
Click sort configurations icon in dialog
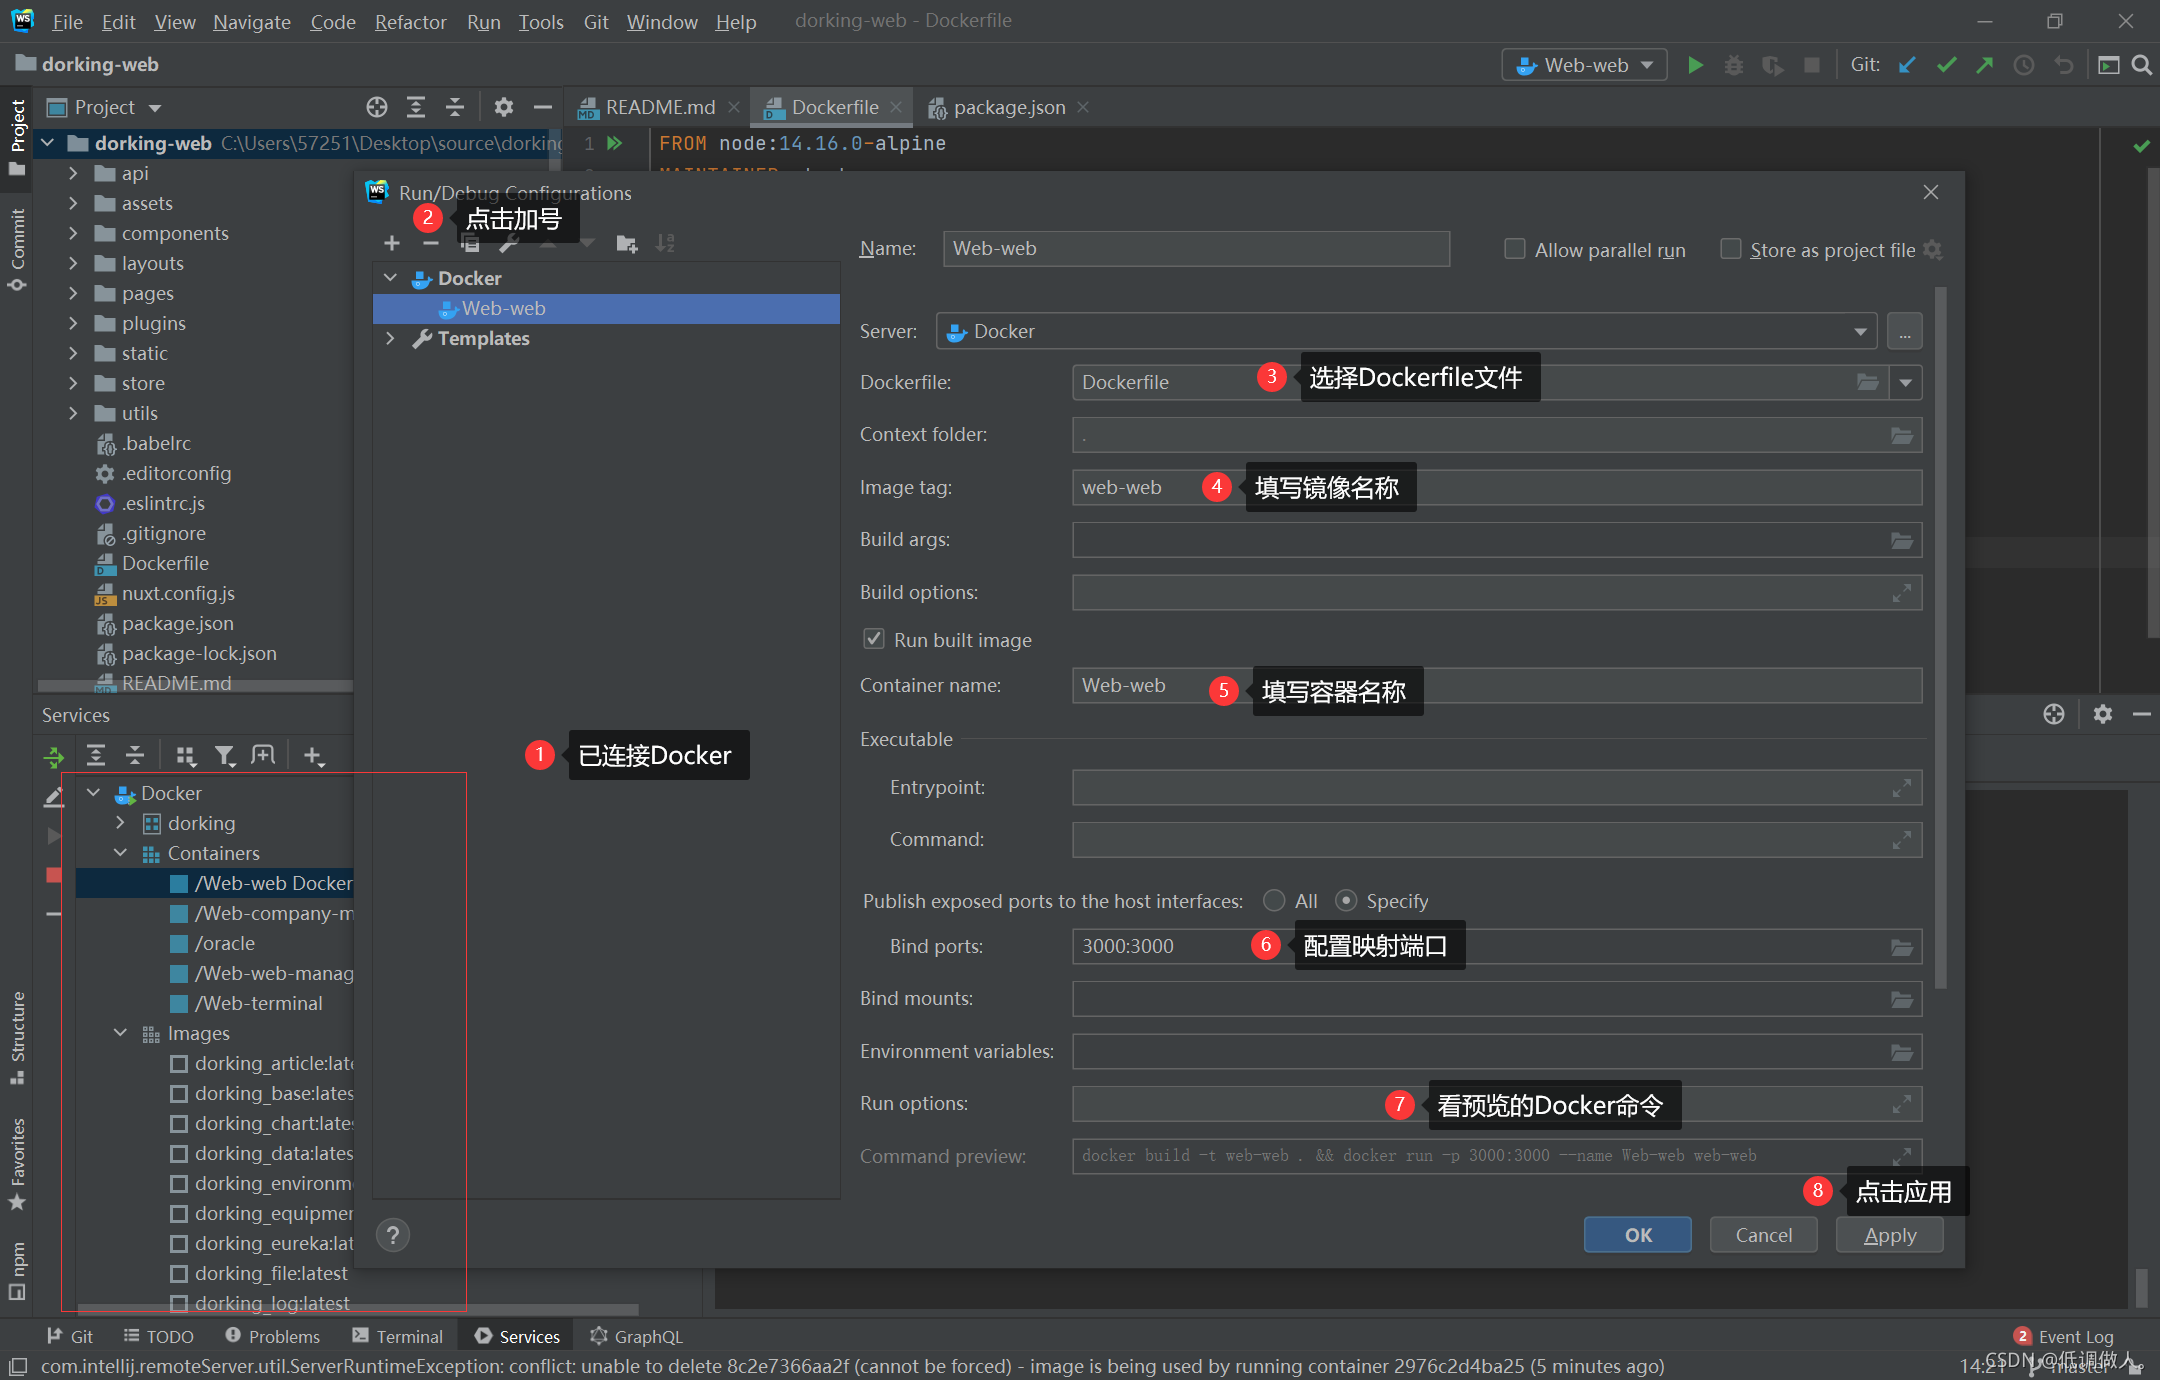point(665,243)
